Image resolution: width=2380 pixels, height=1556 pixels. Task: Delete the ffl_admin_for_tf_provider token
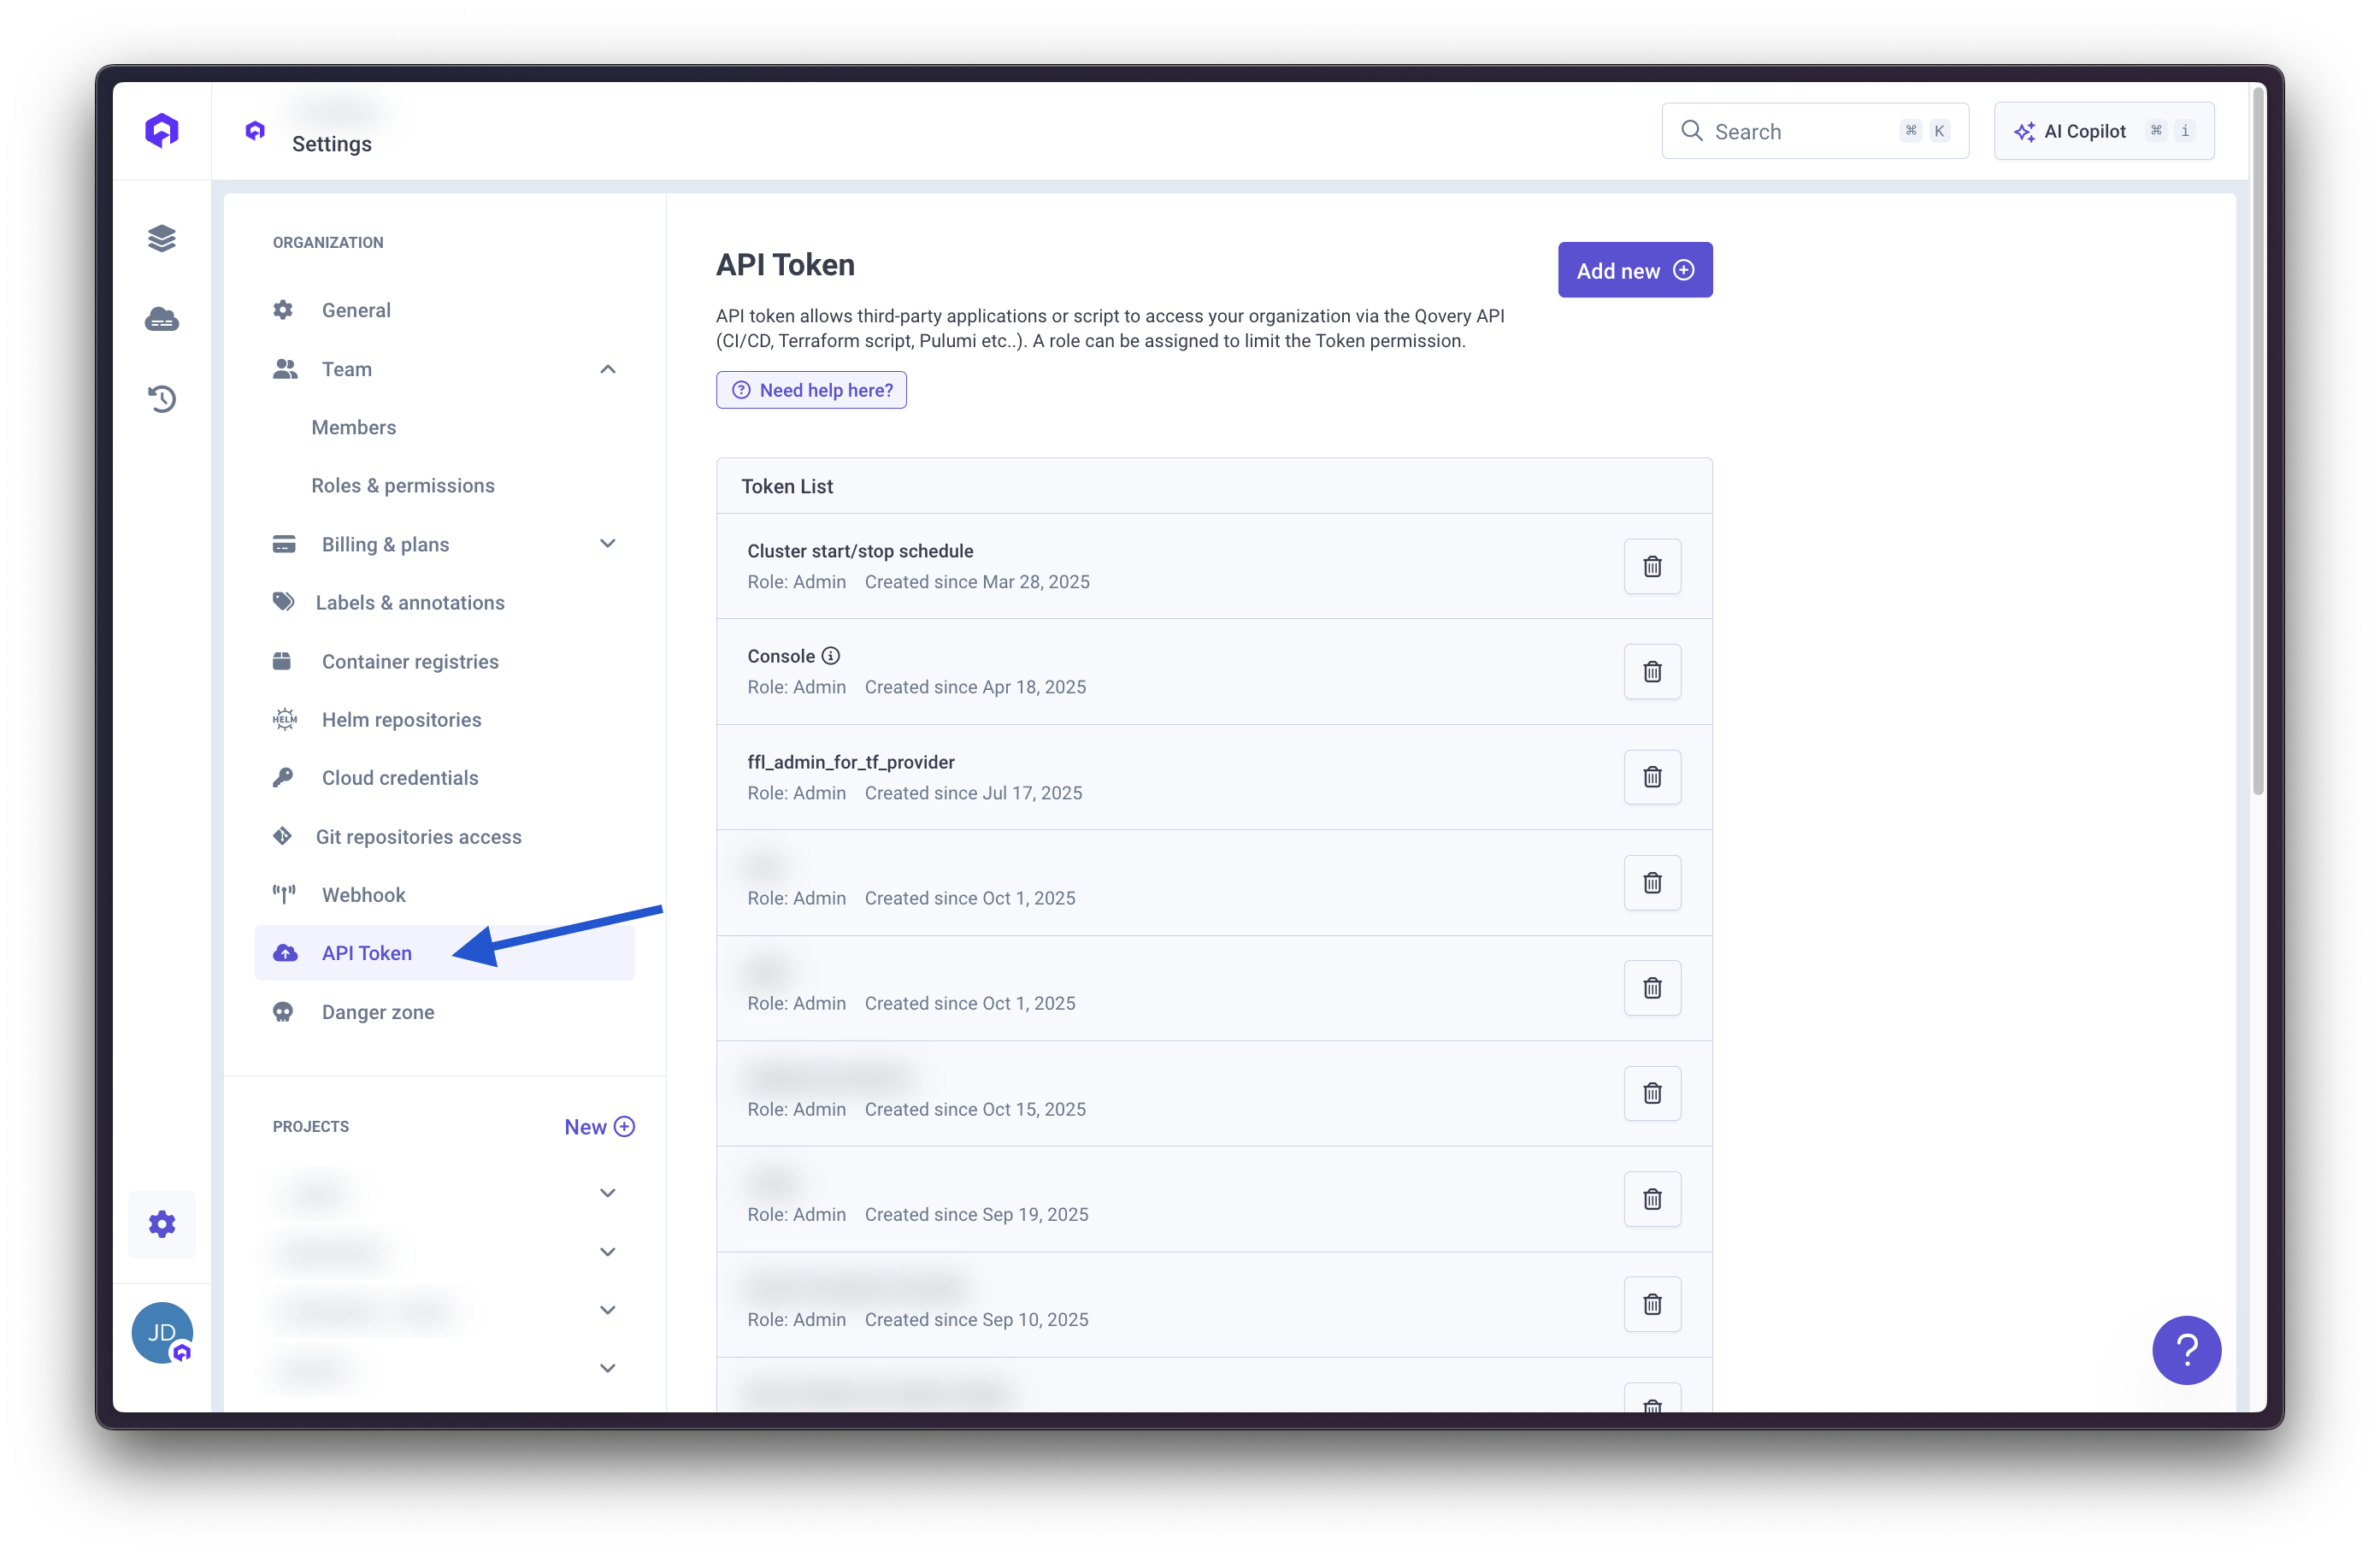tap(1652, 777)
